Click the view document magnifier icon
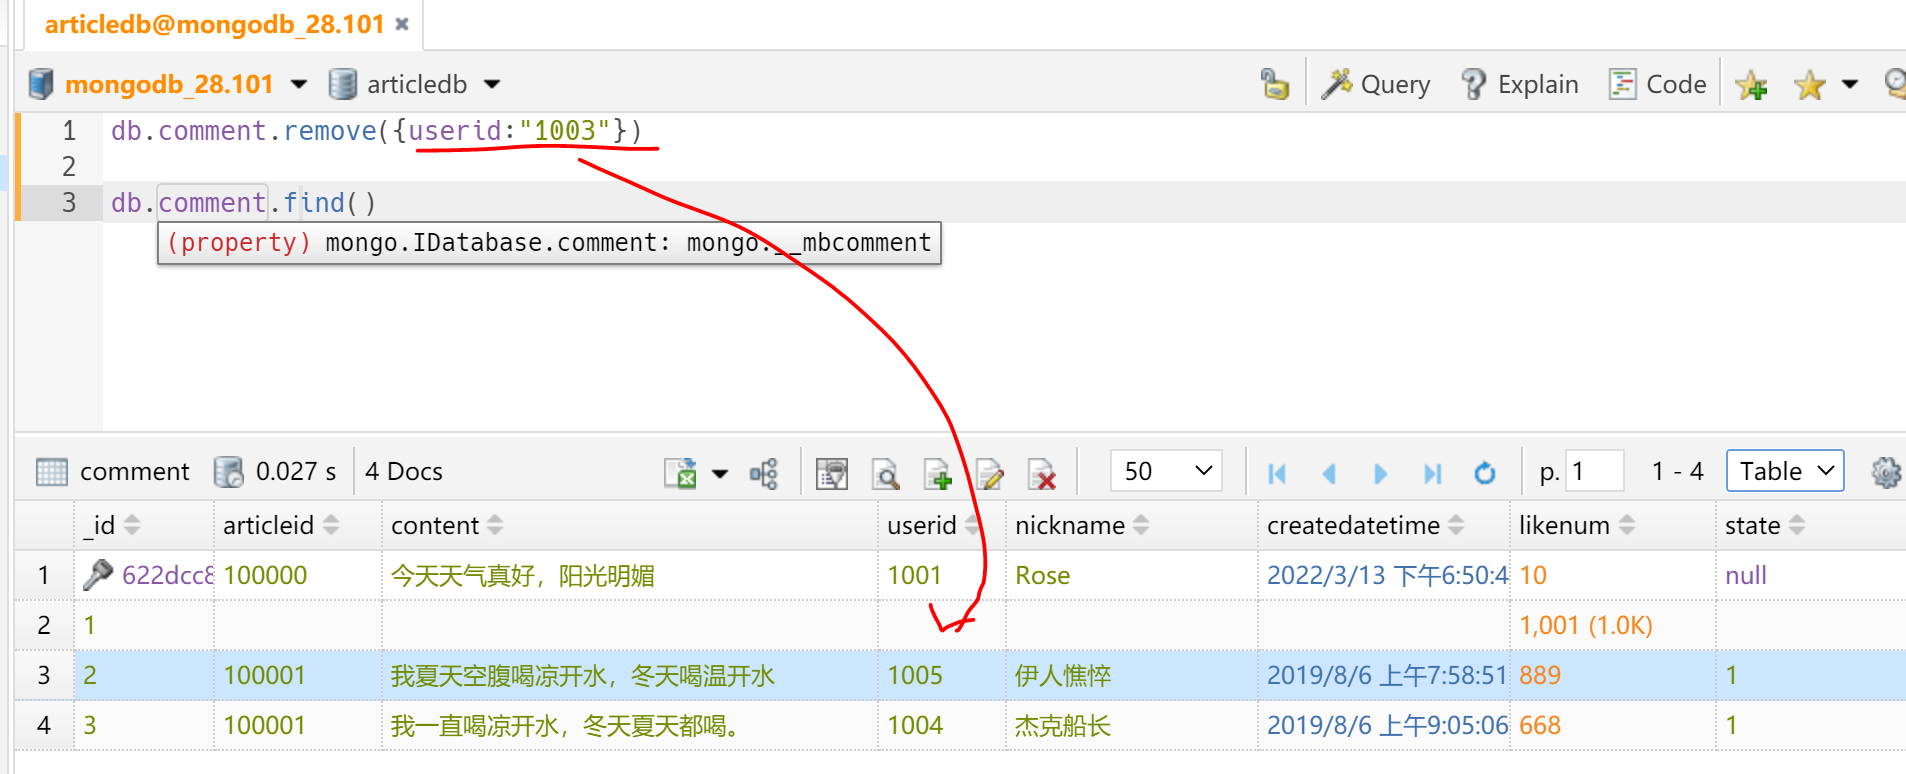This screenshot has width=1906, height=774. [x=885, y=473]
